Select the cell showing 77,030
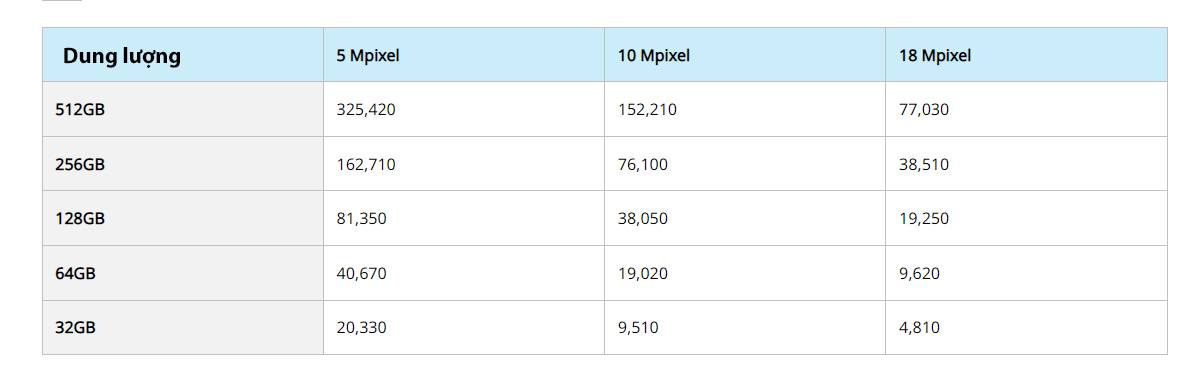Image resolution: width=1197 pixels, height=386 pixels. tap(1026, 109)
